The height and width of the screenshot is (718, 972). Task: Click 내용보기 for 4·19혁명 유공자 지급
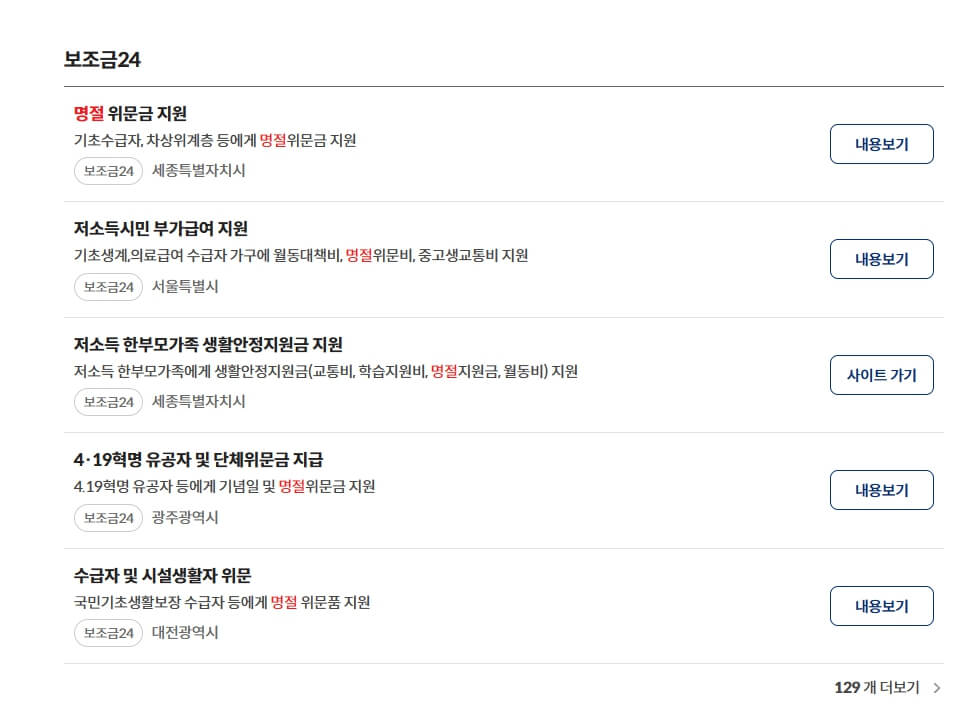click(881, 490)
